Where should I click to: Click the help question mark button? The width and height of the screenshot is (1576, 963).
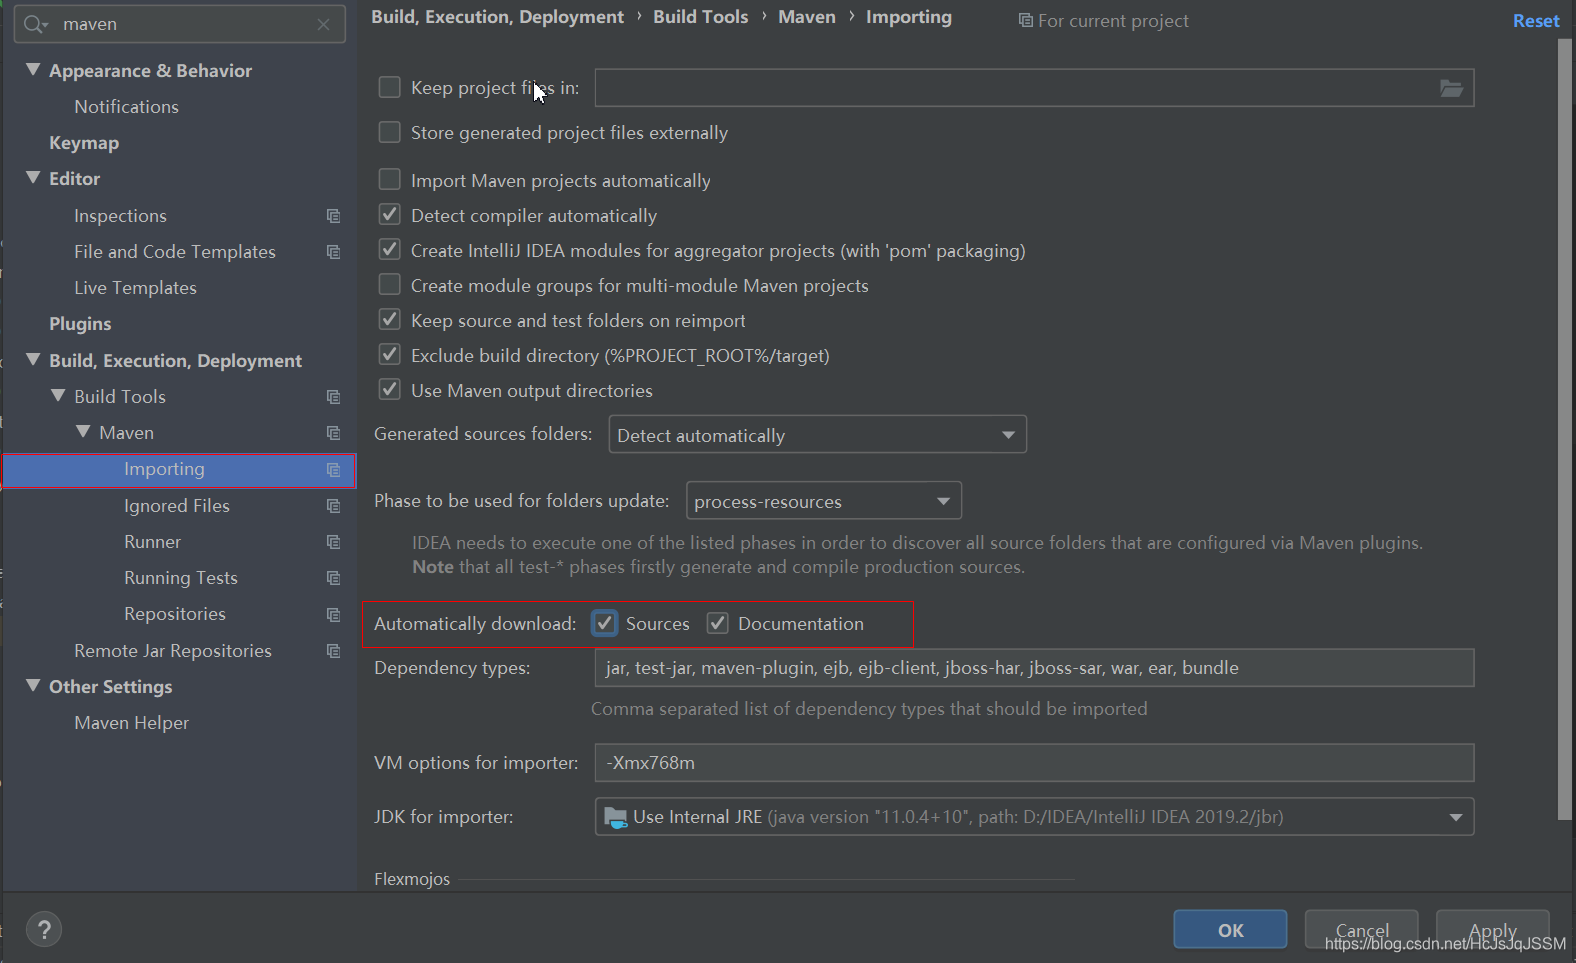(x=44, y=930)
